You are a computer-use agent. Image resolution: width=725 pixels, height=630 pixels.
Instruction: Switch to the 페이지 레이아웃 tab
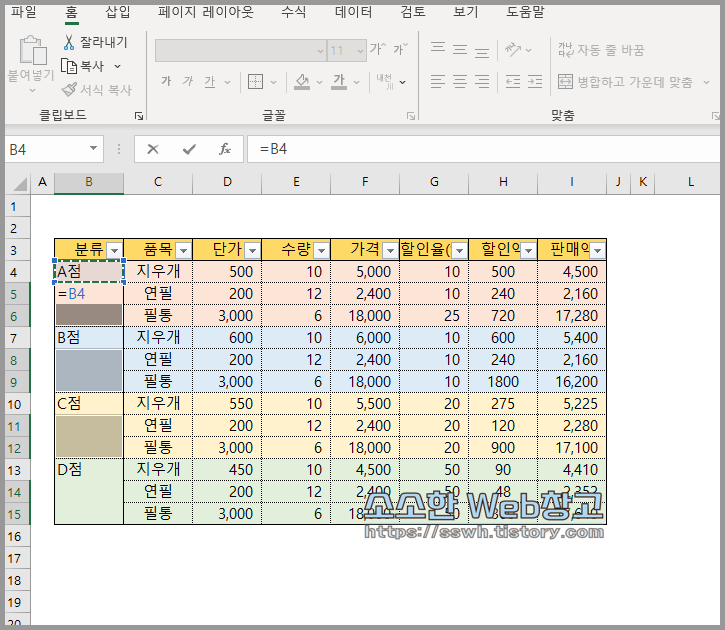click(x=206, y=11)
